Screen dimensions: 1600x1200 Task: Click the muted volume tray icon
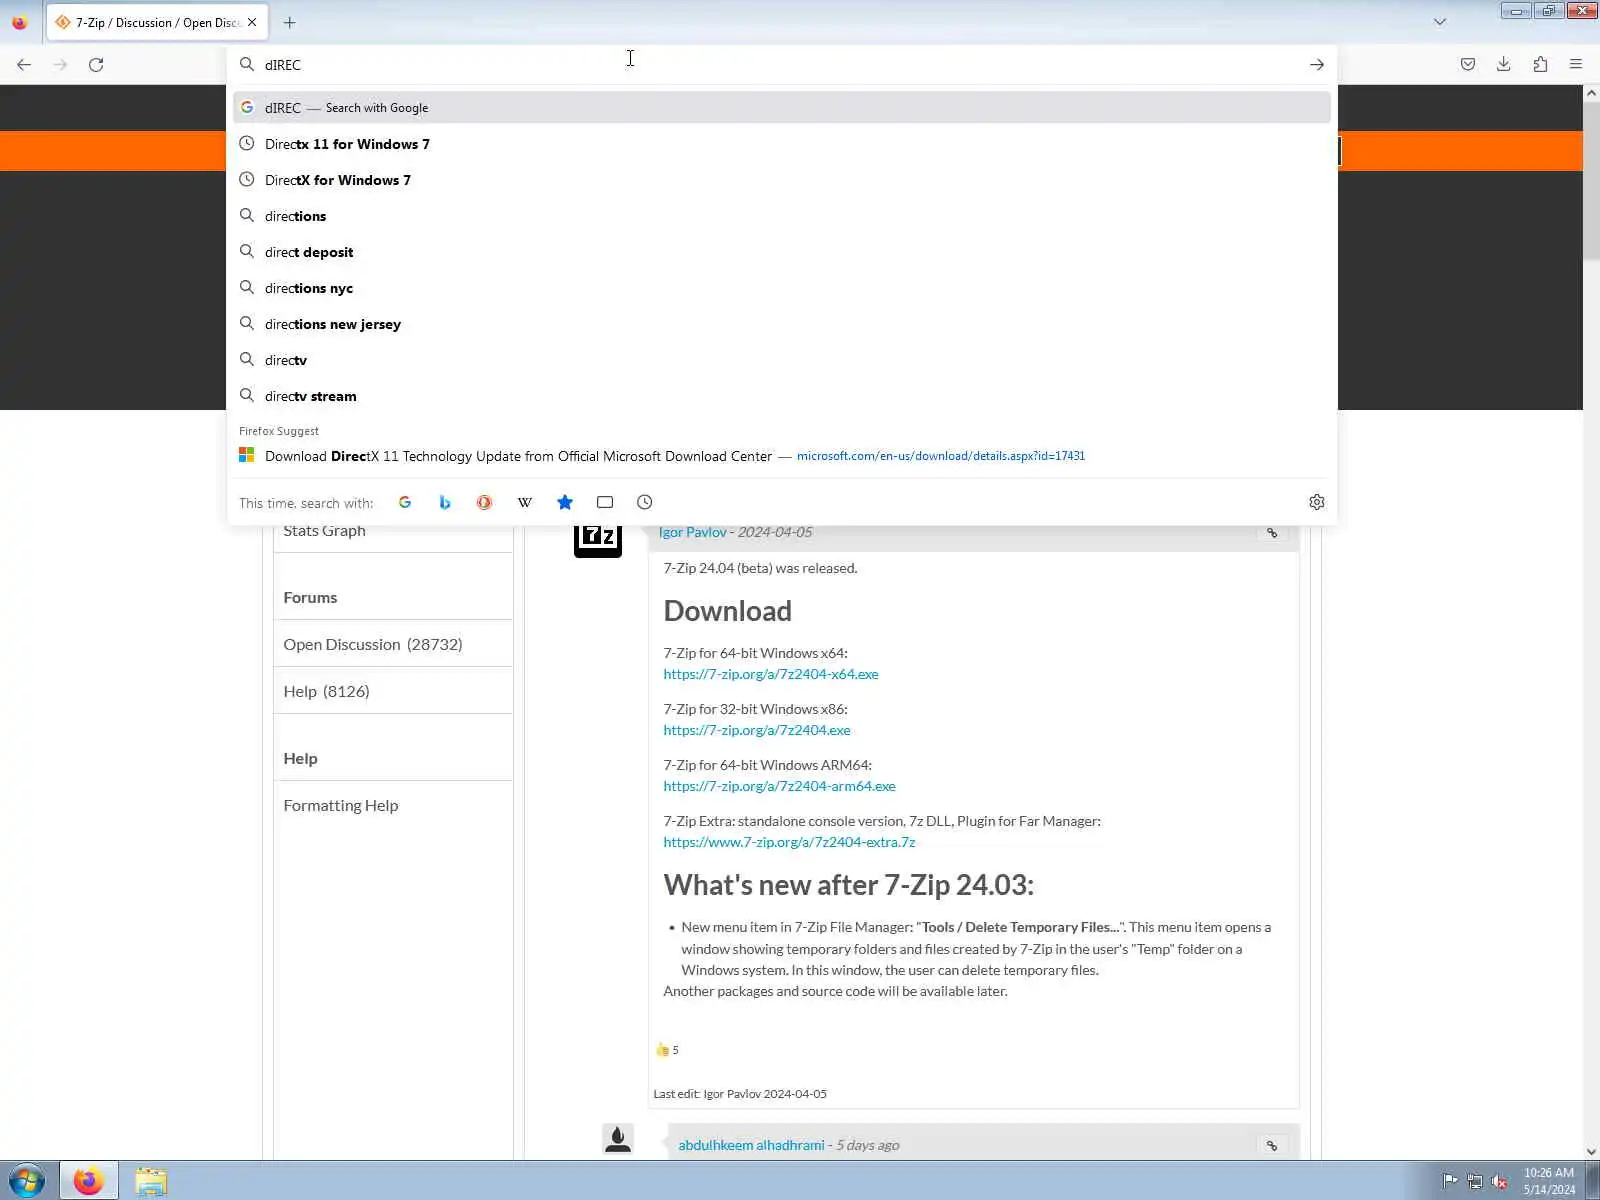point(1500,1181)
